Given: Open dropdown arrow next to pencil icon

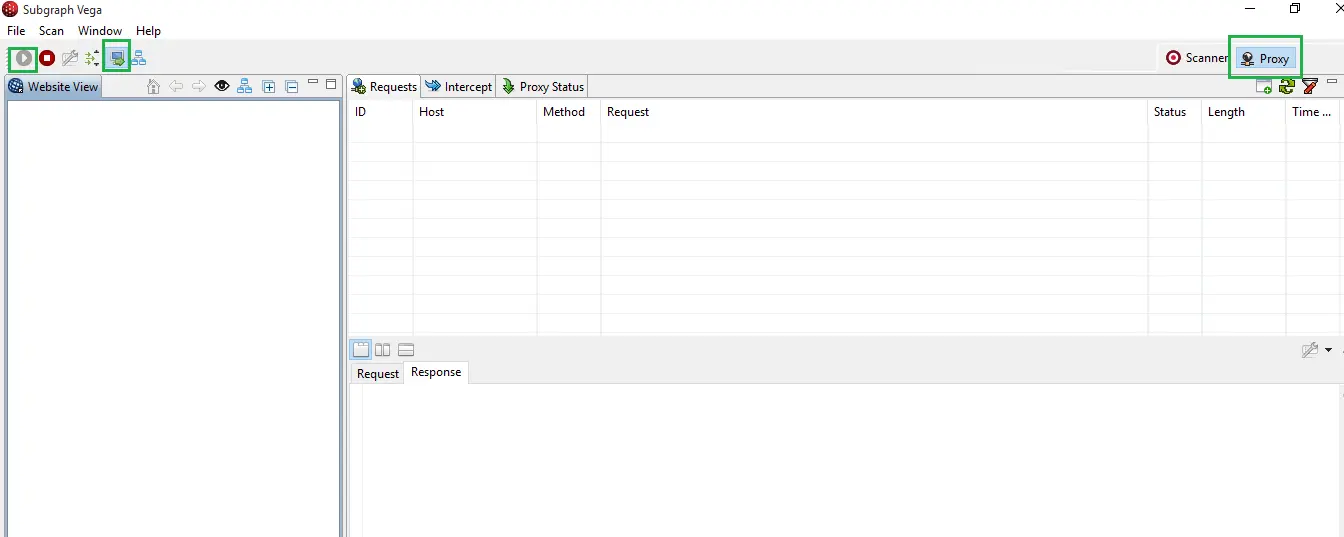Looking at the screenshot, I should point(1328,350).
